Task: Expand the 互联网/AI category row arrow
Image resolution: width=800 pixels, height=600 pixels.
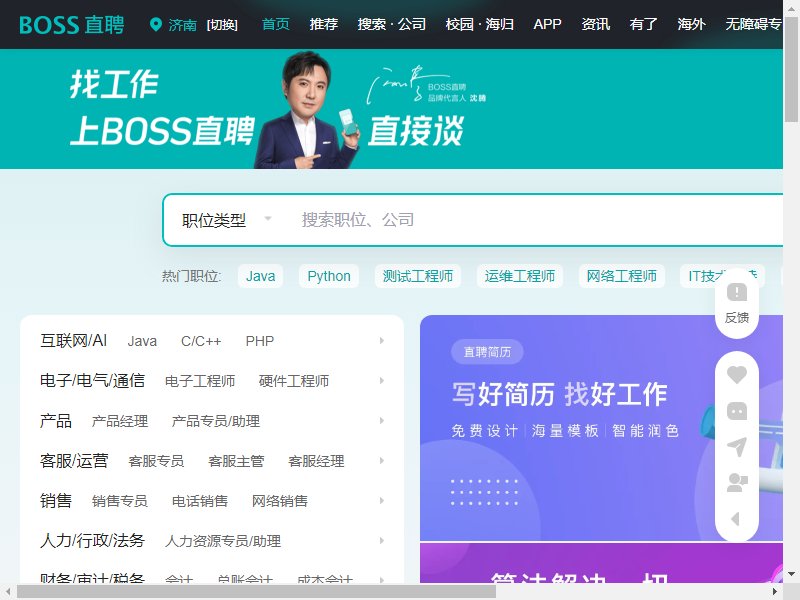Action: pyautogui.click(x=382, y=340)
